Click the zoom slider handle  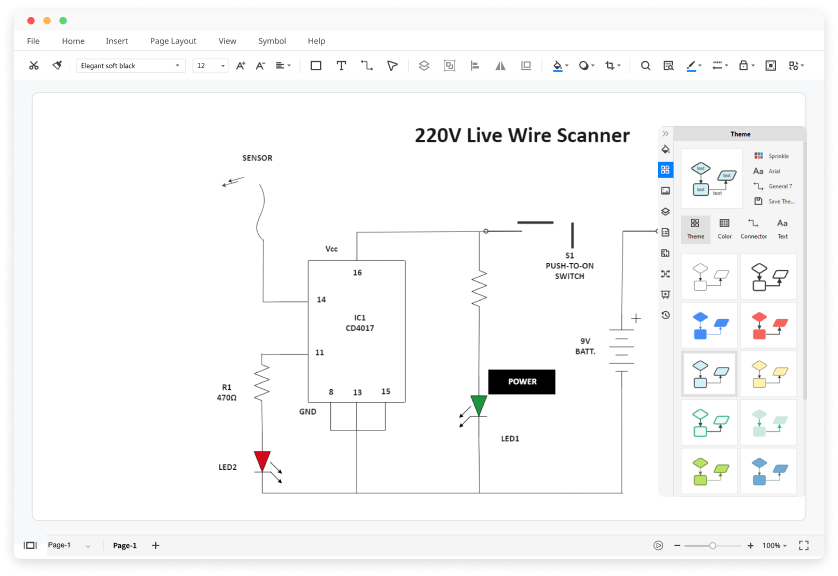pos(712,546)
